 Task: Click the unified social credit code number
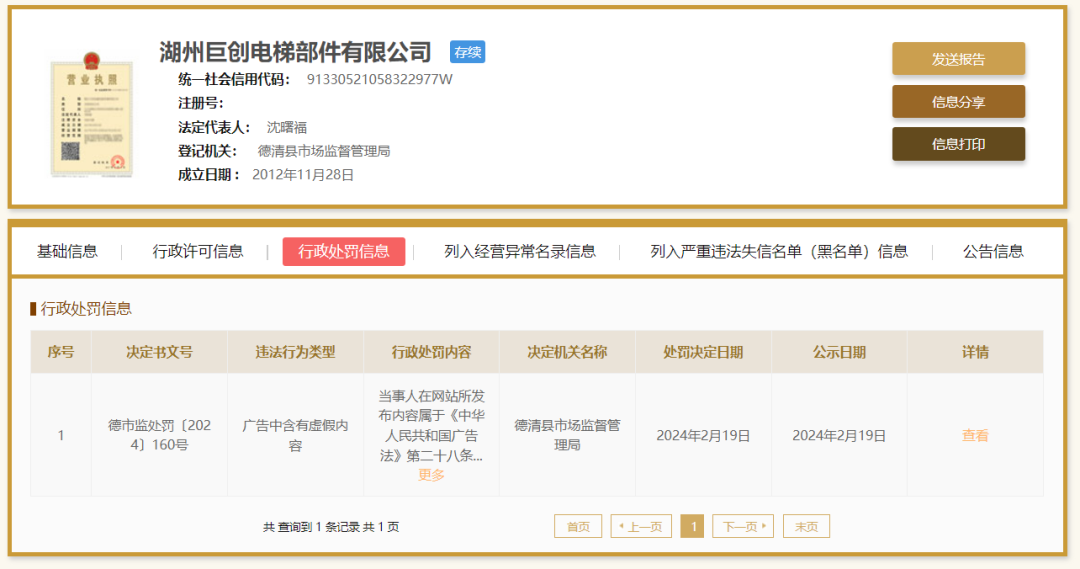(x=379, y=79)
